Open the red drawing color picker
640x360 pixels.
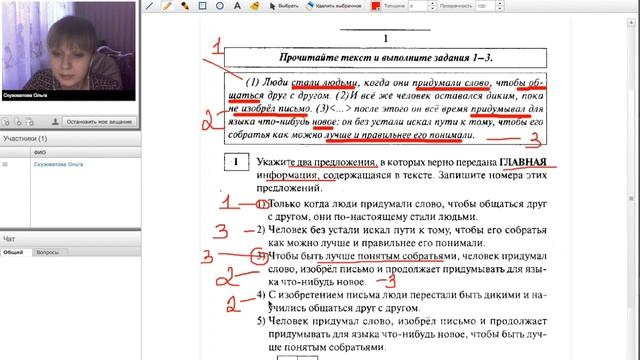point(376,6)
